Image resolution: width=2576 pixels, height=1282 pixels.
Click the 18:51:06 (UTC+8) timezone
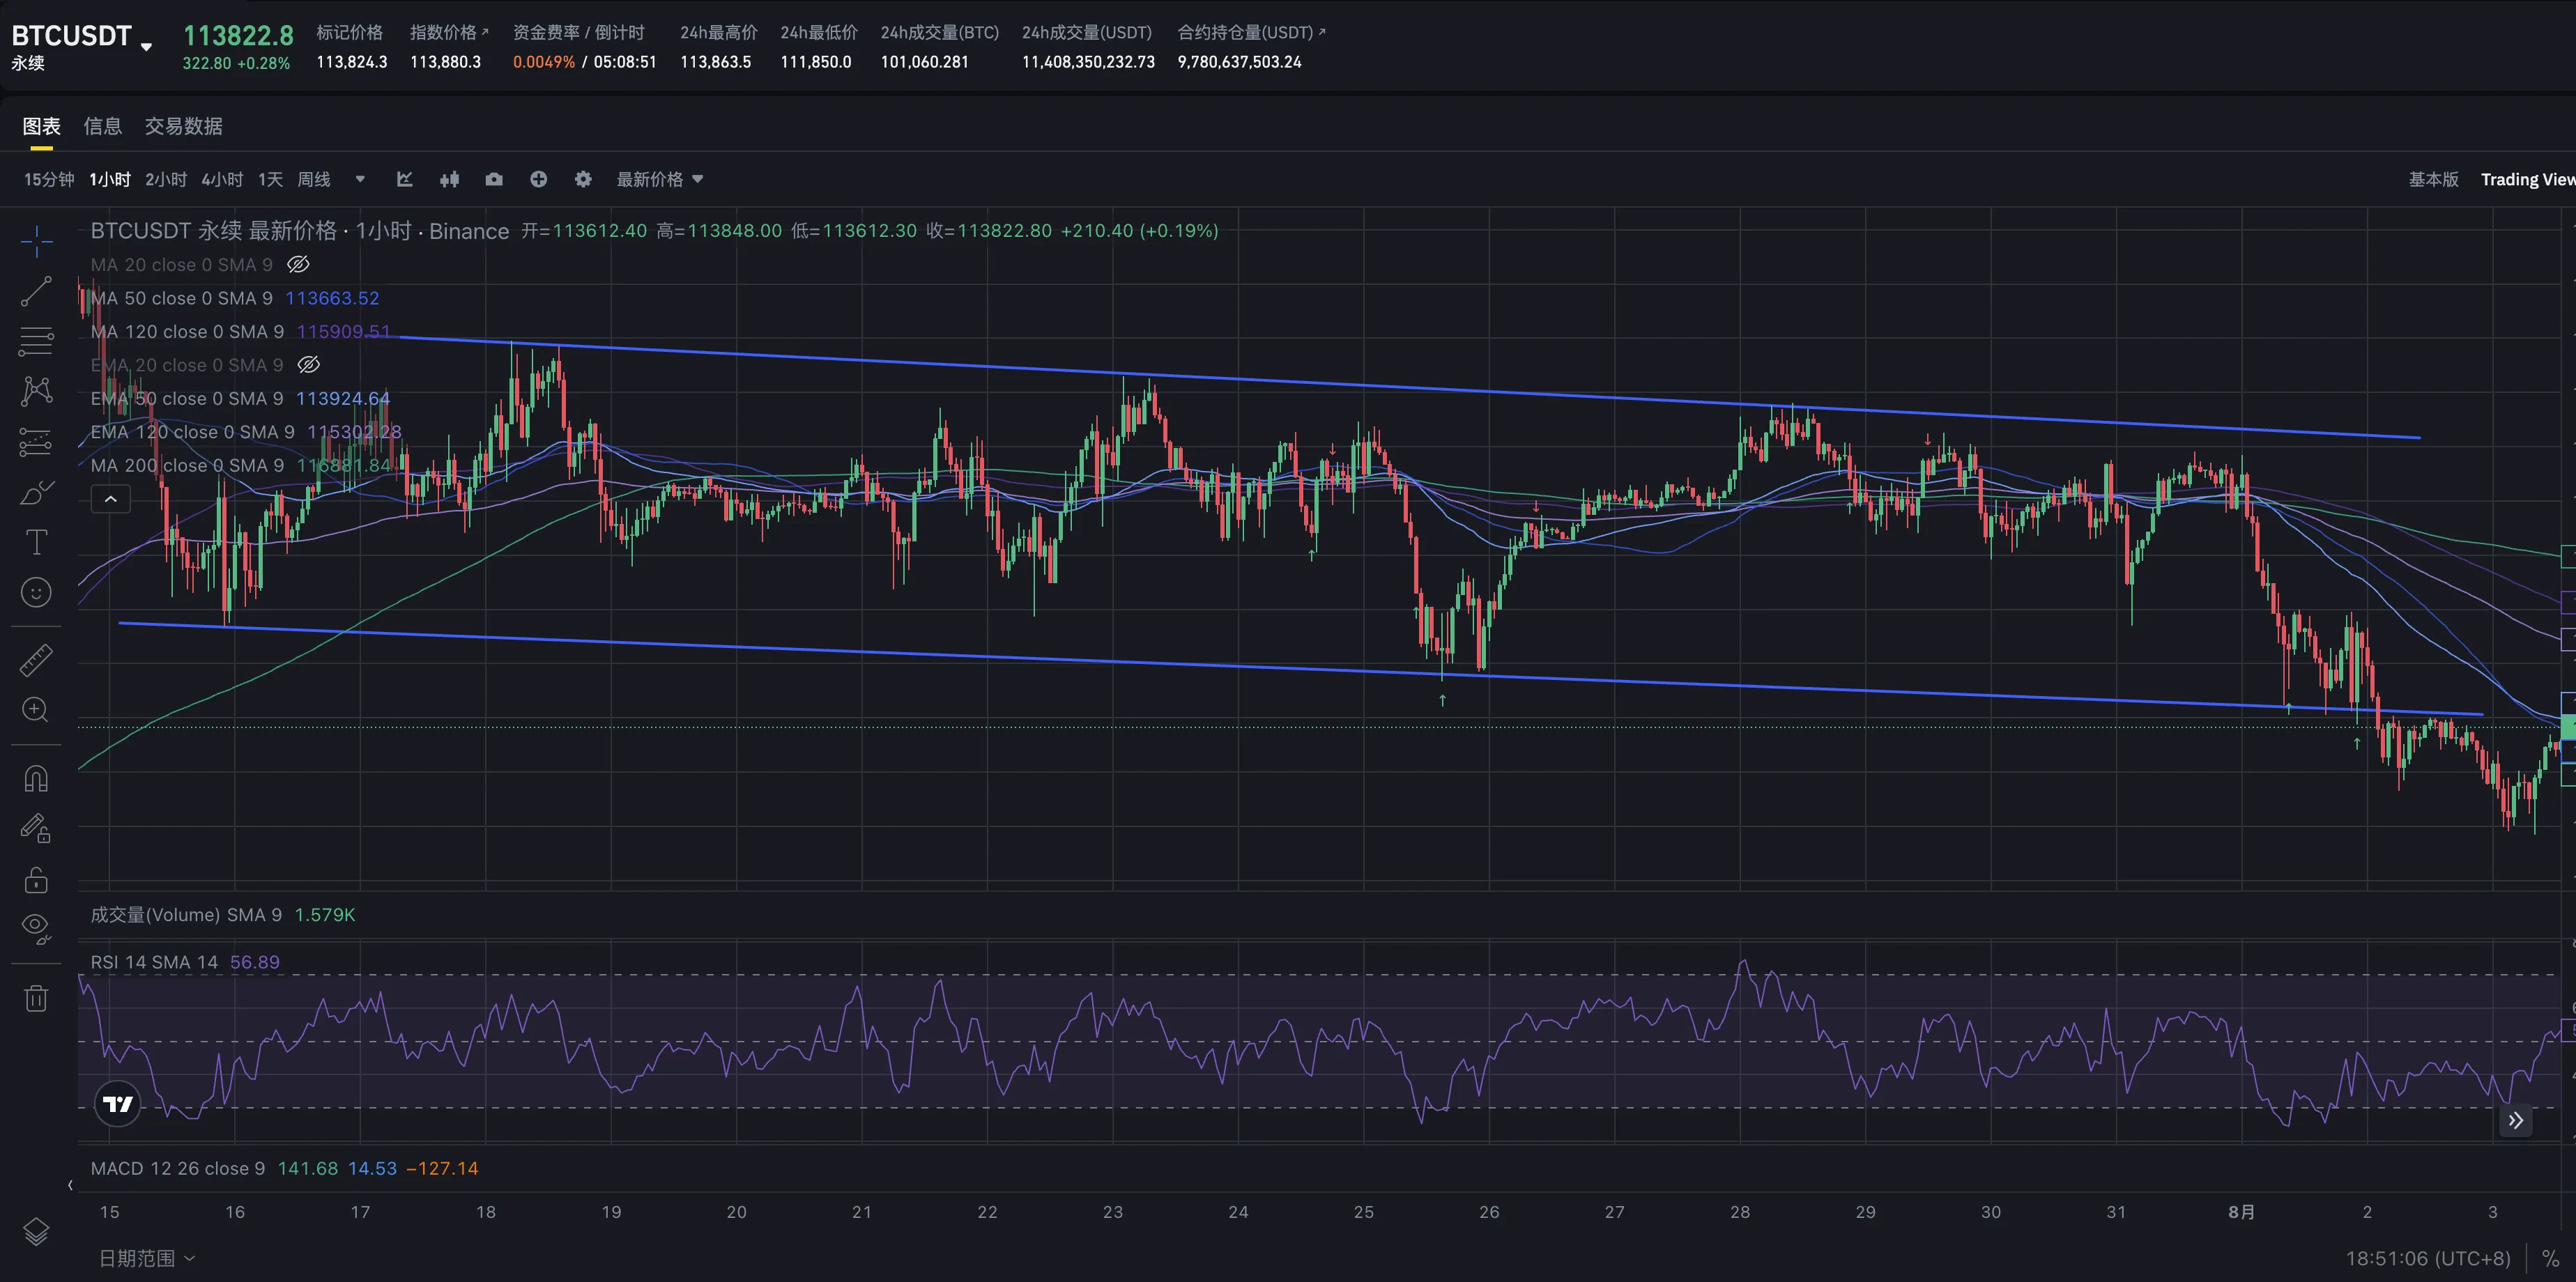click(x=2428, y=1258)
